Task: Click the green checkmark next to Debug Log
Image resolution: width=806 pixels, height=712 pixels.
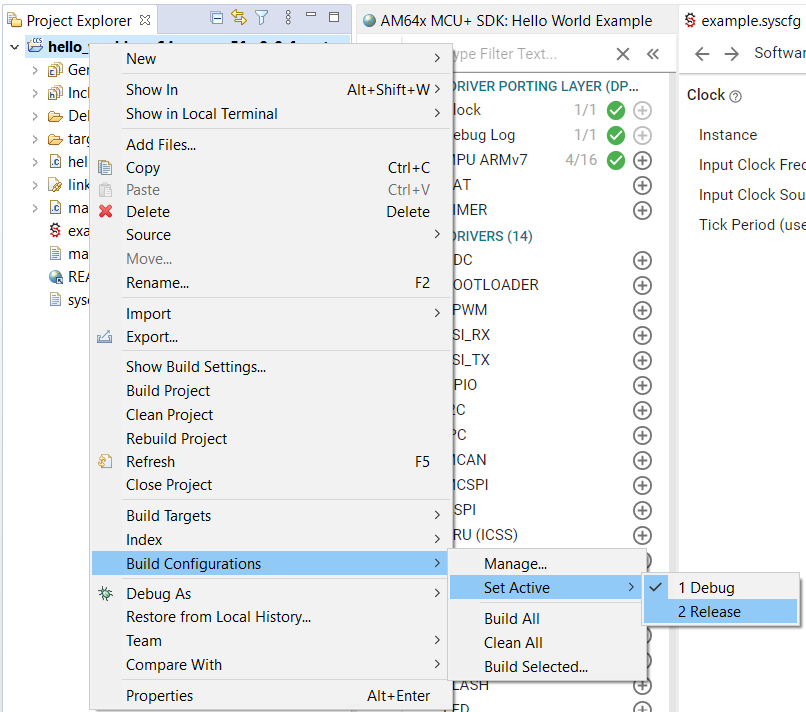Action: click(x=616, y=135)
